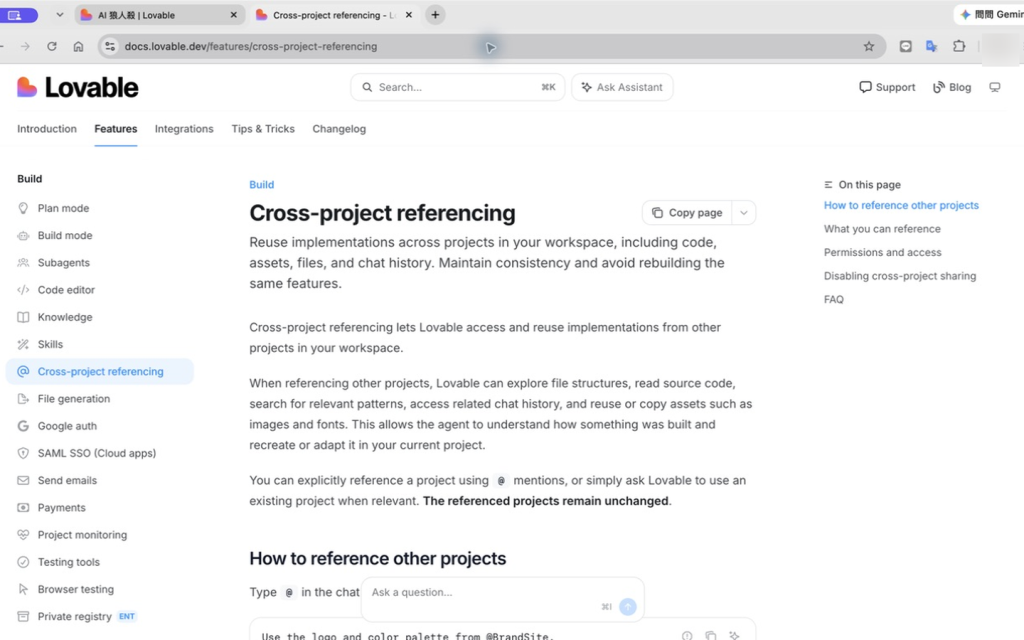Screen dimensions: 1024x640
Task: Click the Build breadcrumb link
Action: (261, 185)
